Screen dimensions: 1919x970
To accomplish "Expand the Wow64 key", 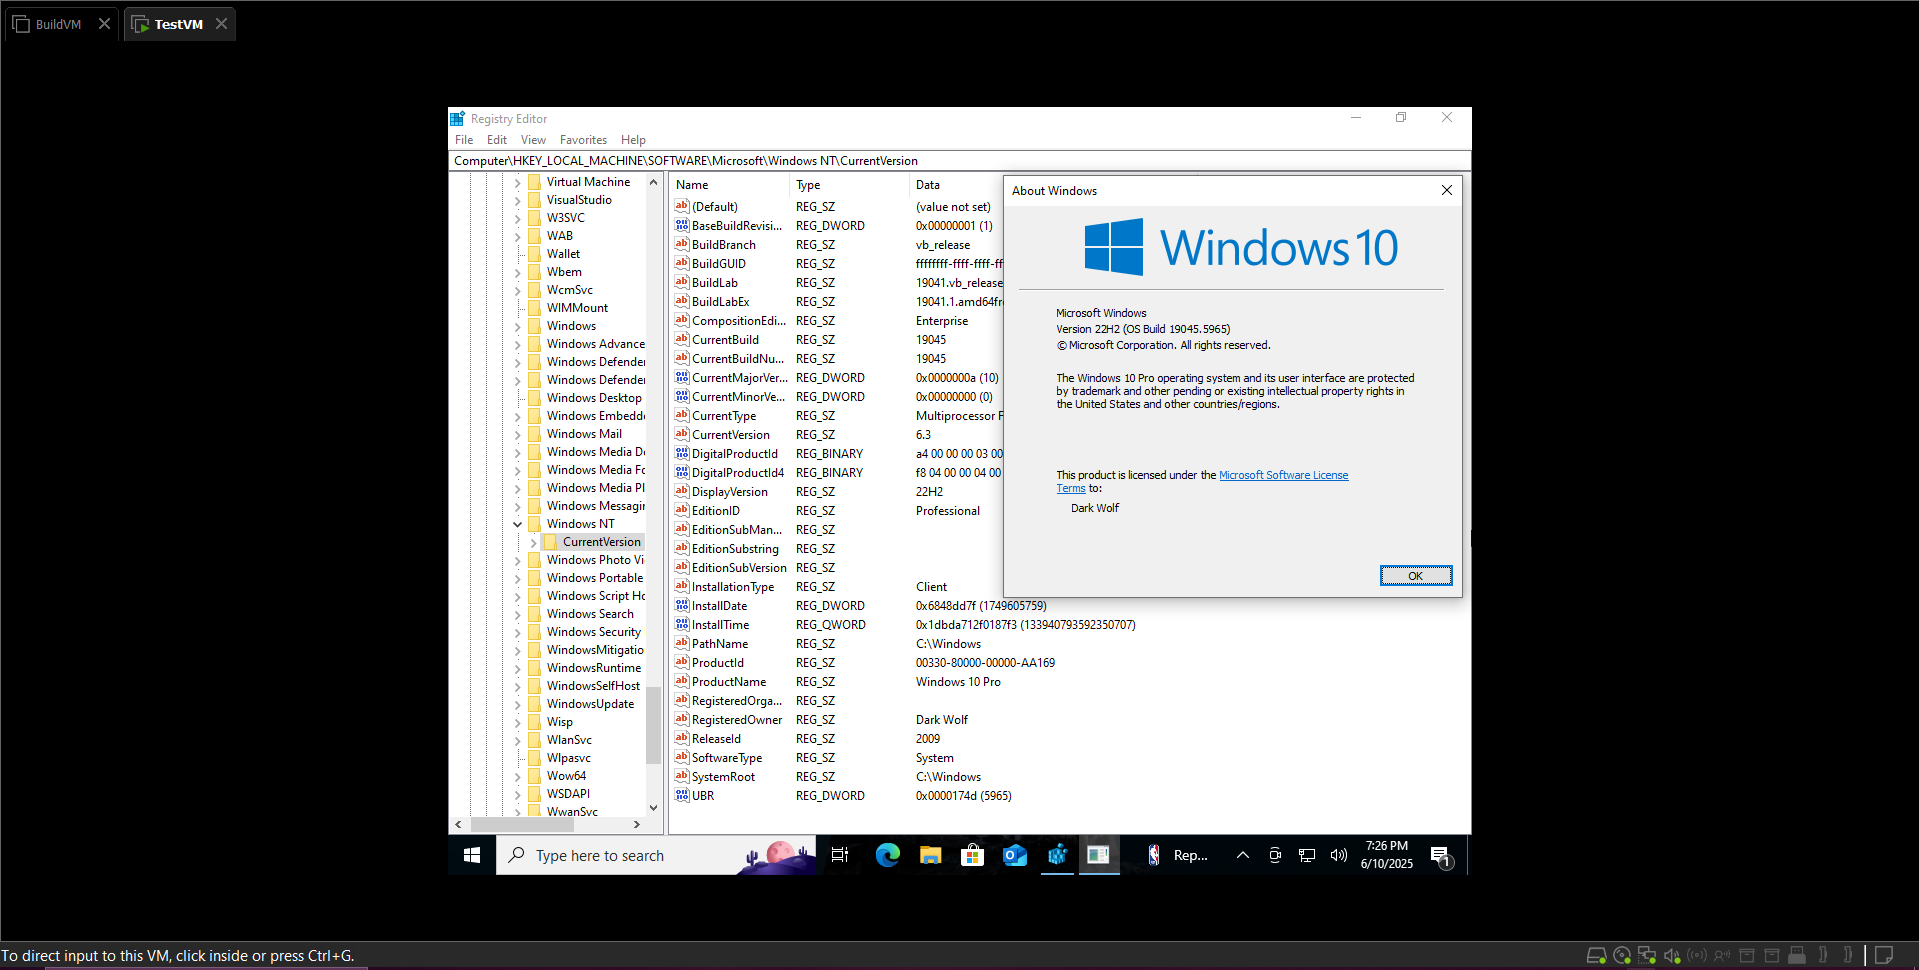I will (517, 776).
